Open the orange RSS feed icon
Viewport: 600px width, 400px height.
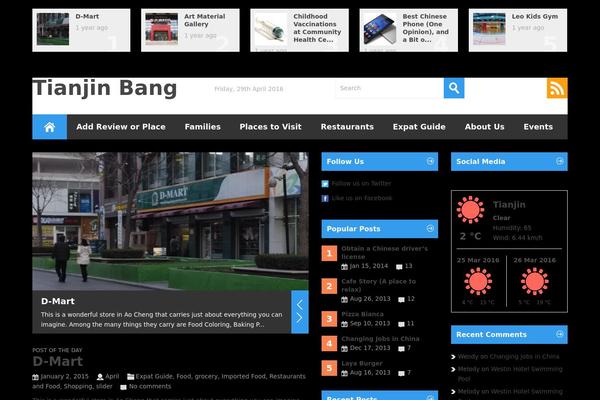(557, 88)
